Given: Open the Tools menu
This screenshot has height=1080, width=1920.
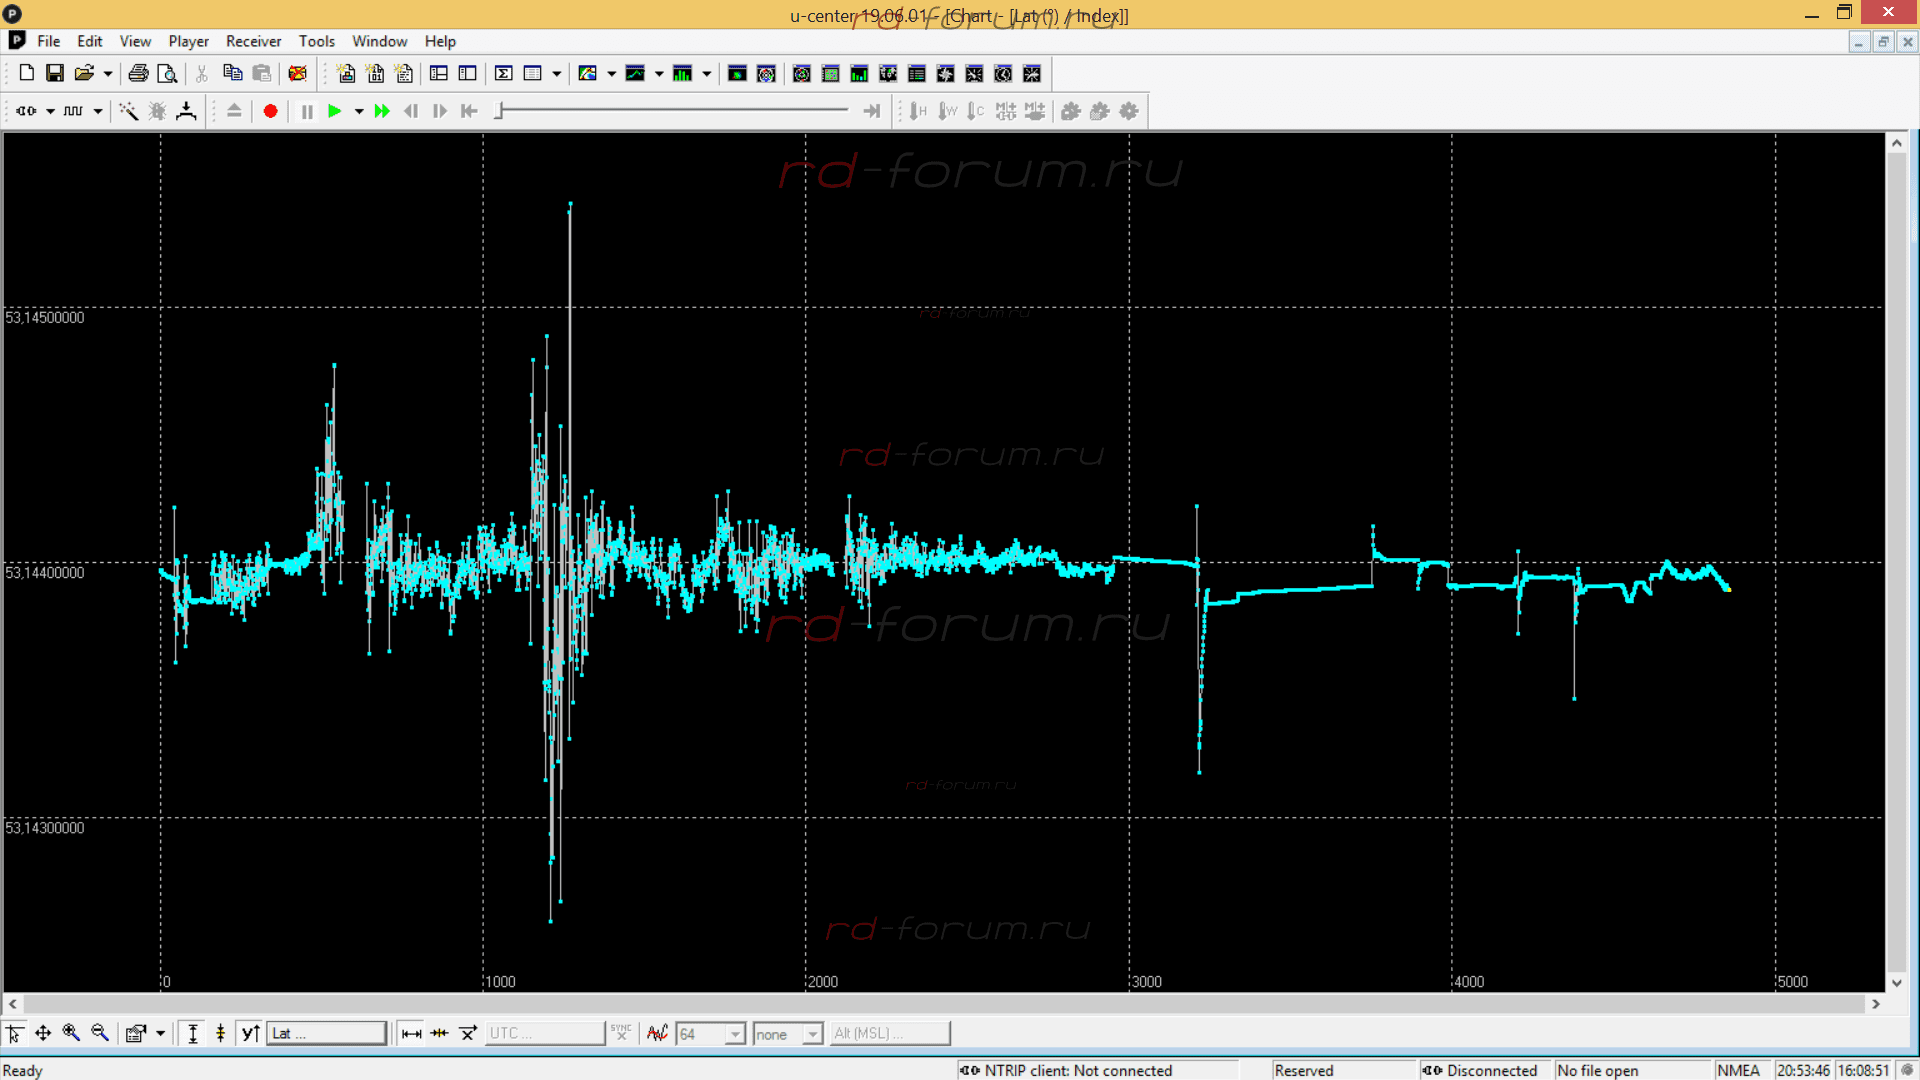Looking at the screenshot, I should click(316, 41).
